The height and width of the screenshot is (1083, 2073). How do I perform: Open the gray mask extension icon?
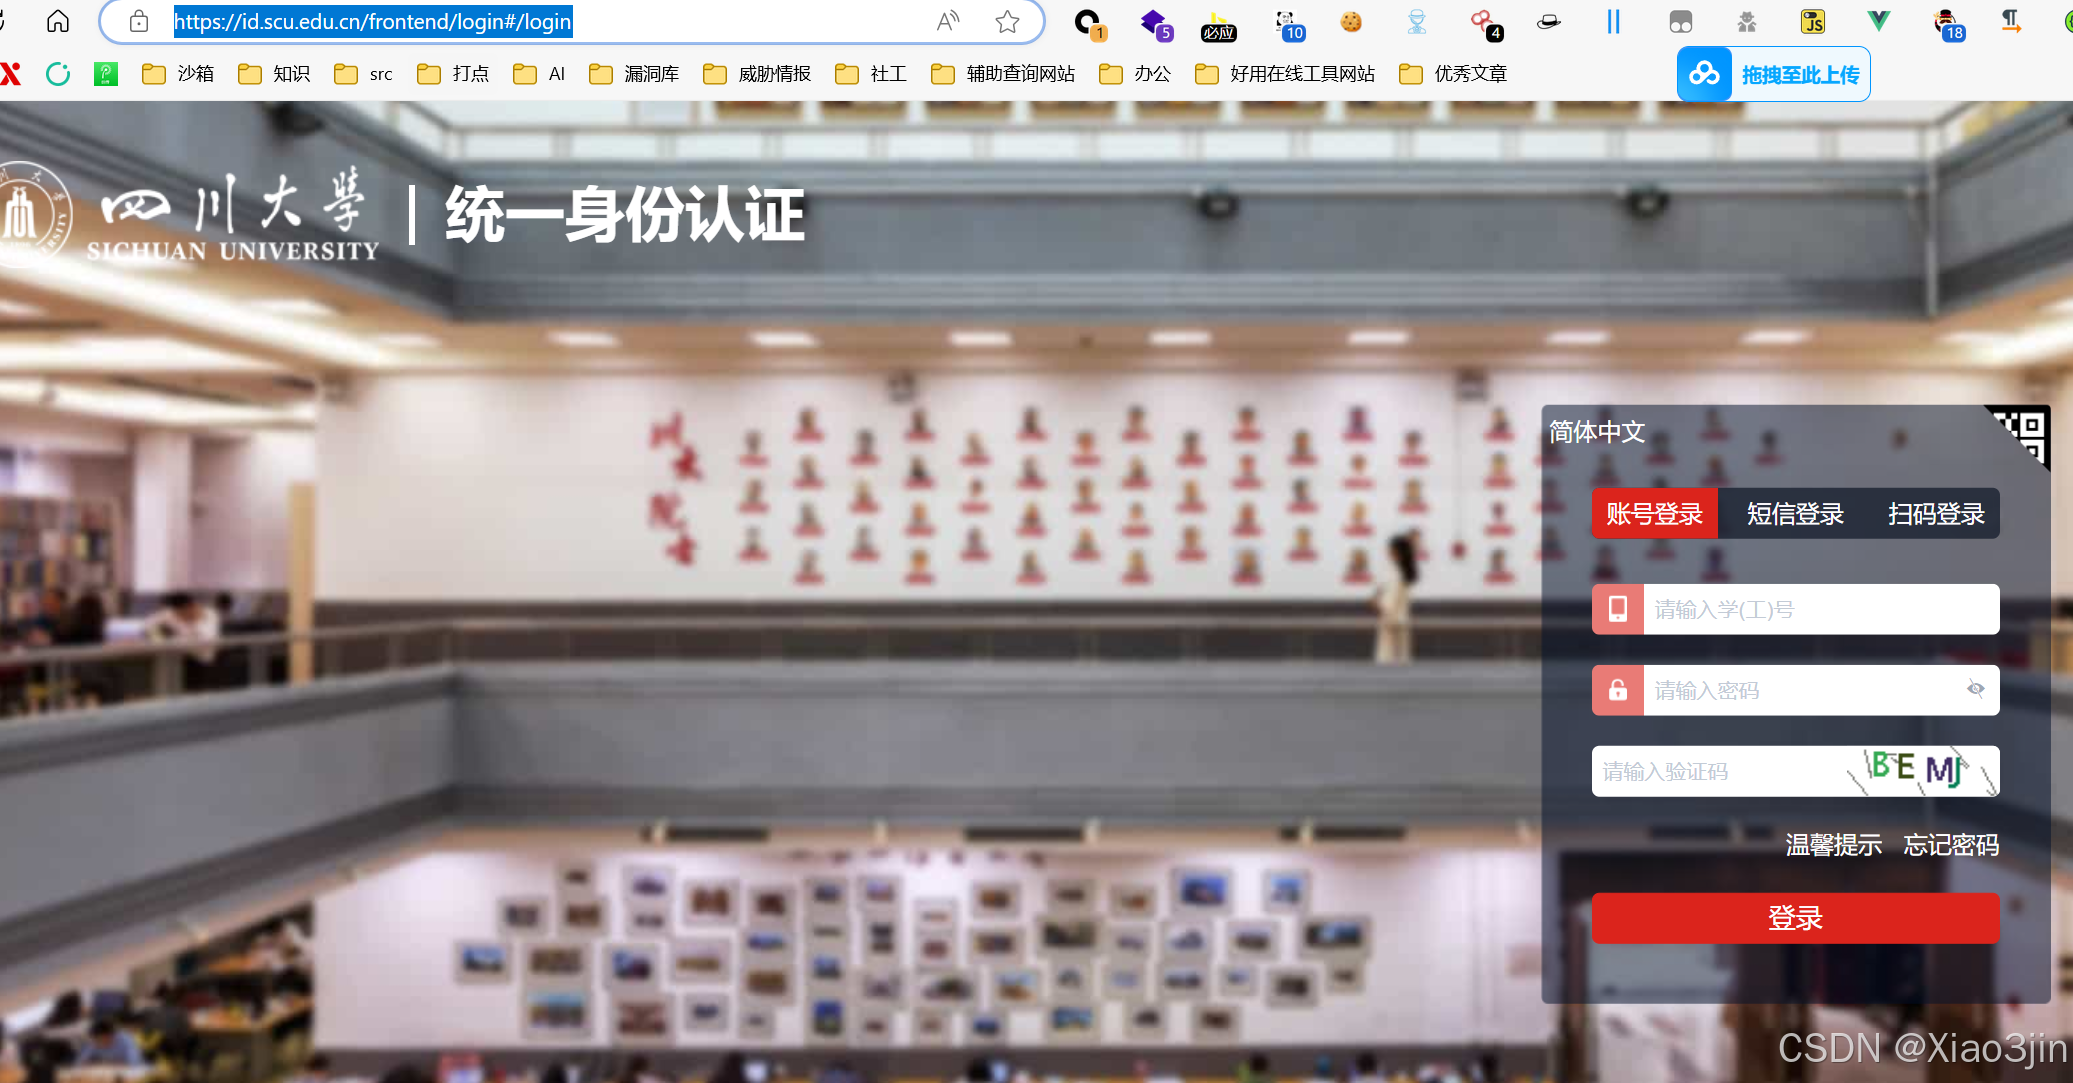[1681, 21]
